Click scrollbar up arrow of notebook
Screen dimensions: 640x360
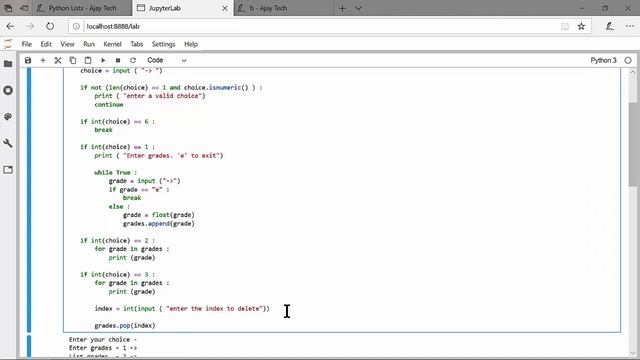click(x=633, y=72)
